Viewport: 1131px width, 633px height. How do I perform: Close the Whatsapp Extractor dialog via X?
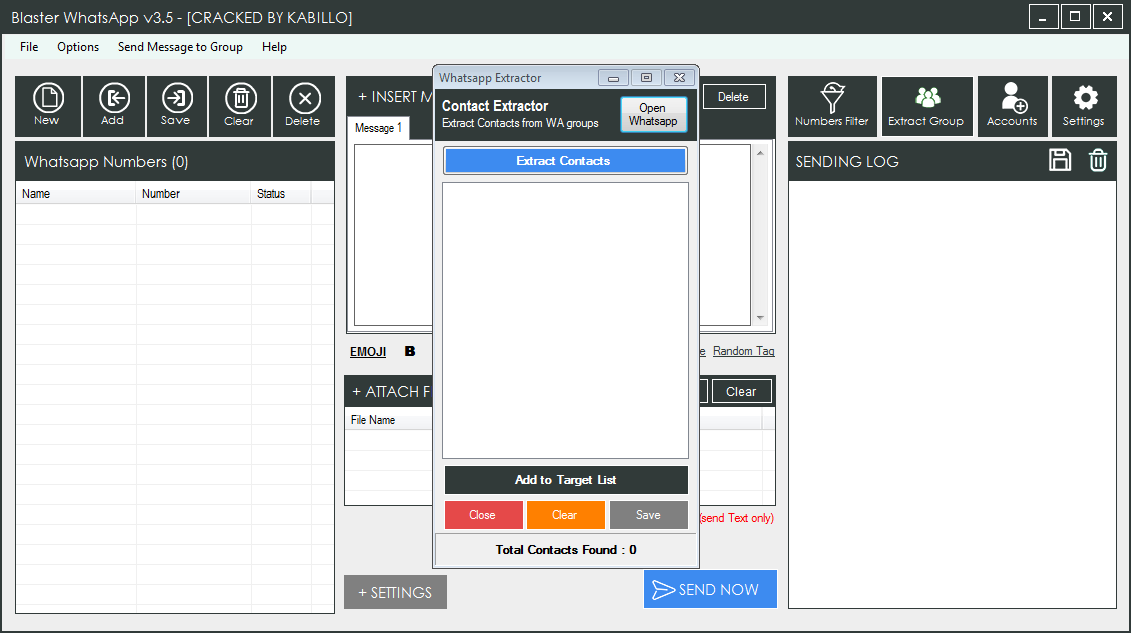679,78
